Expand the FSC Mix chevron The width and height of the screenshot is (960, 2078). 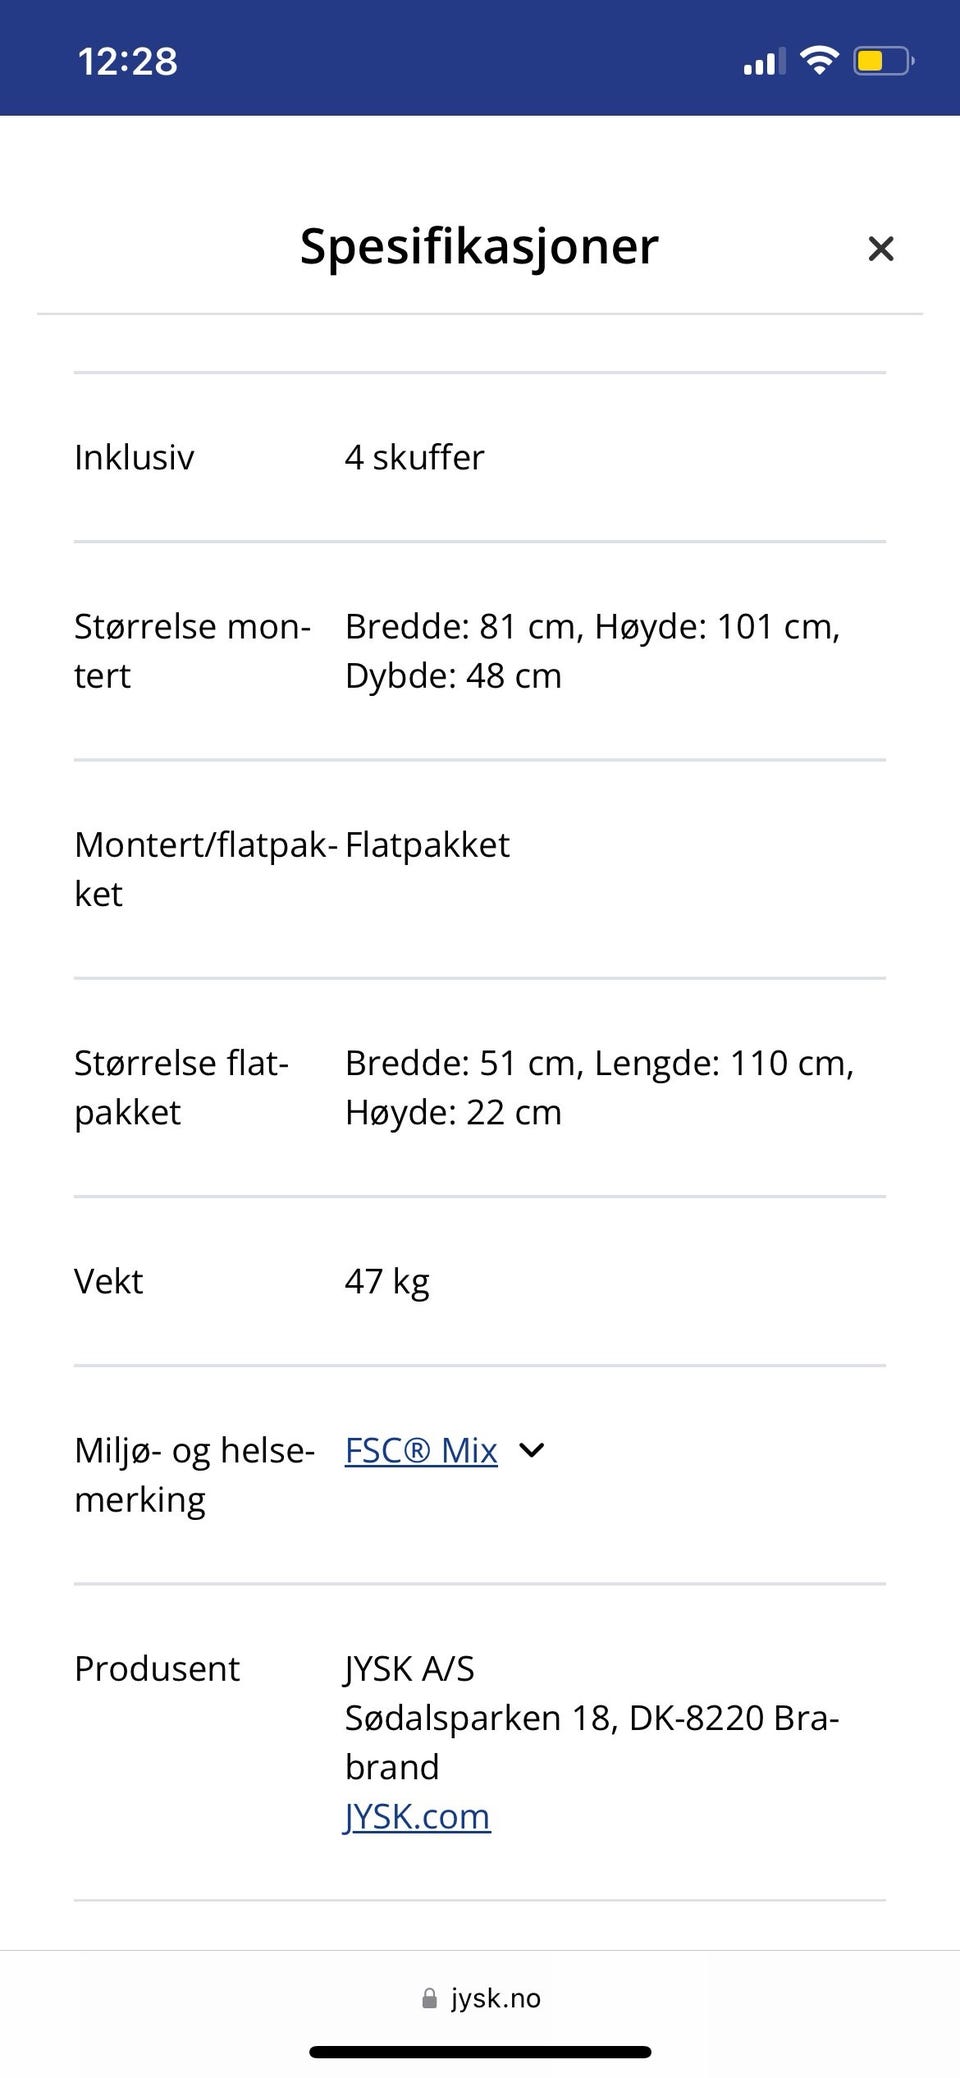pos(532,1450)
